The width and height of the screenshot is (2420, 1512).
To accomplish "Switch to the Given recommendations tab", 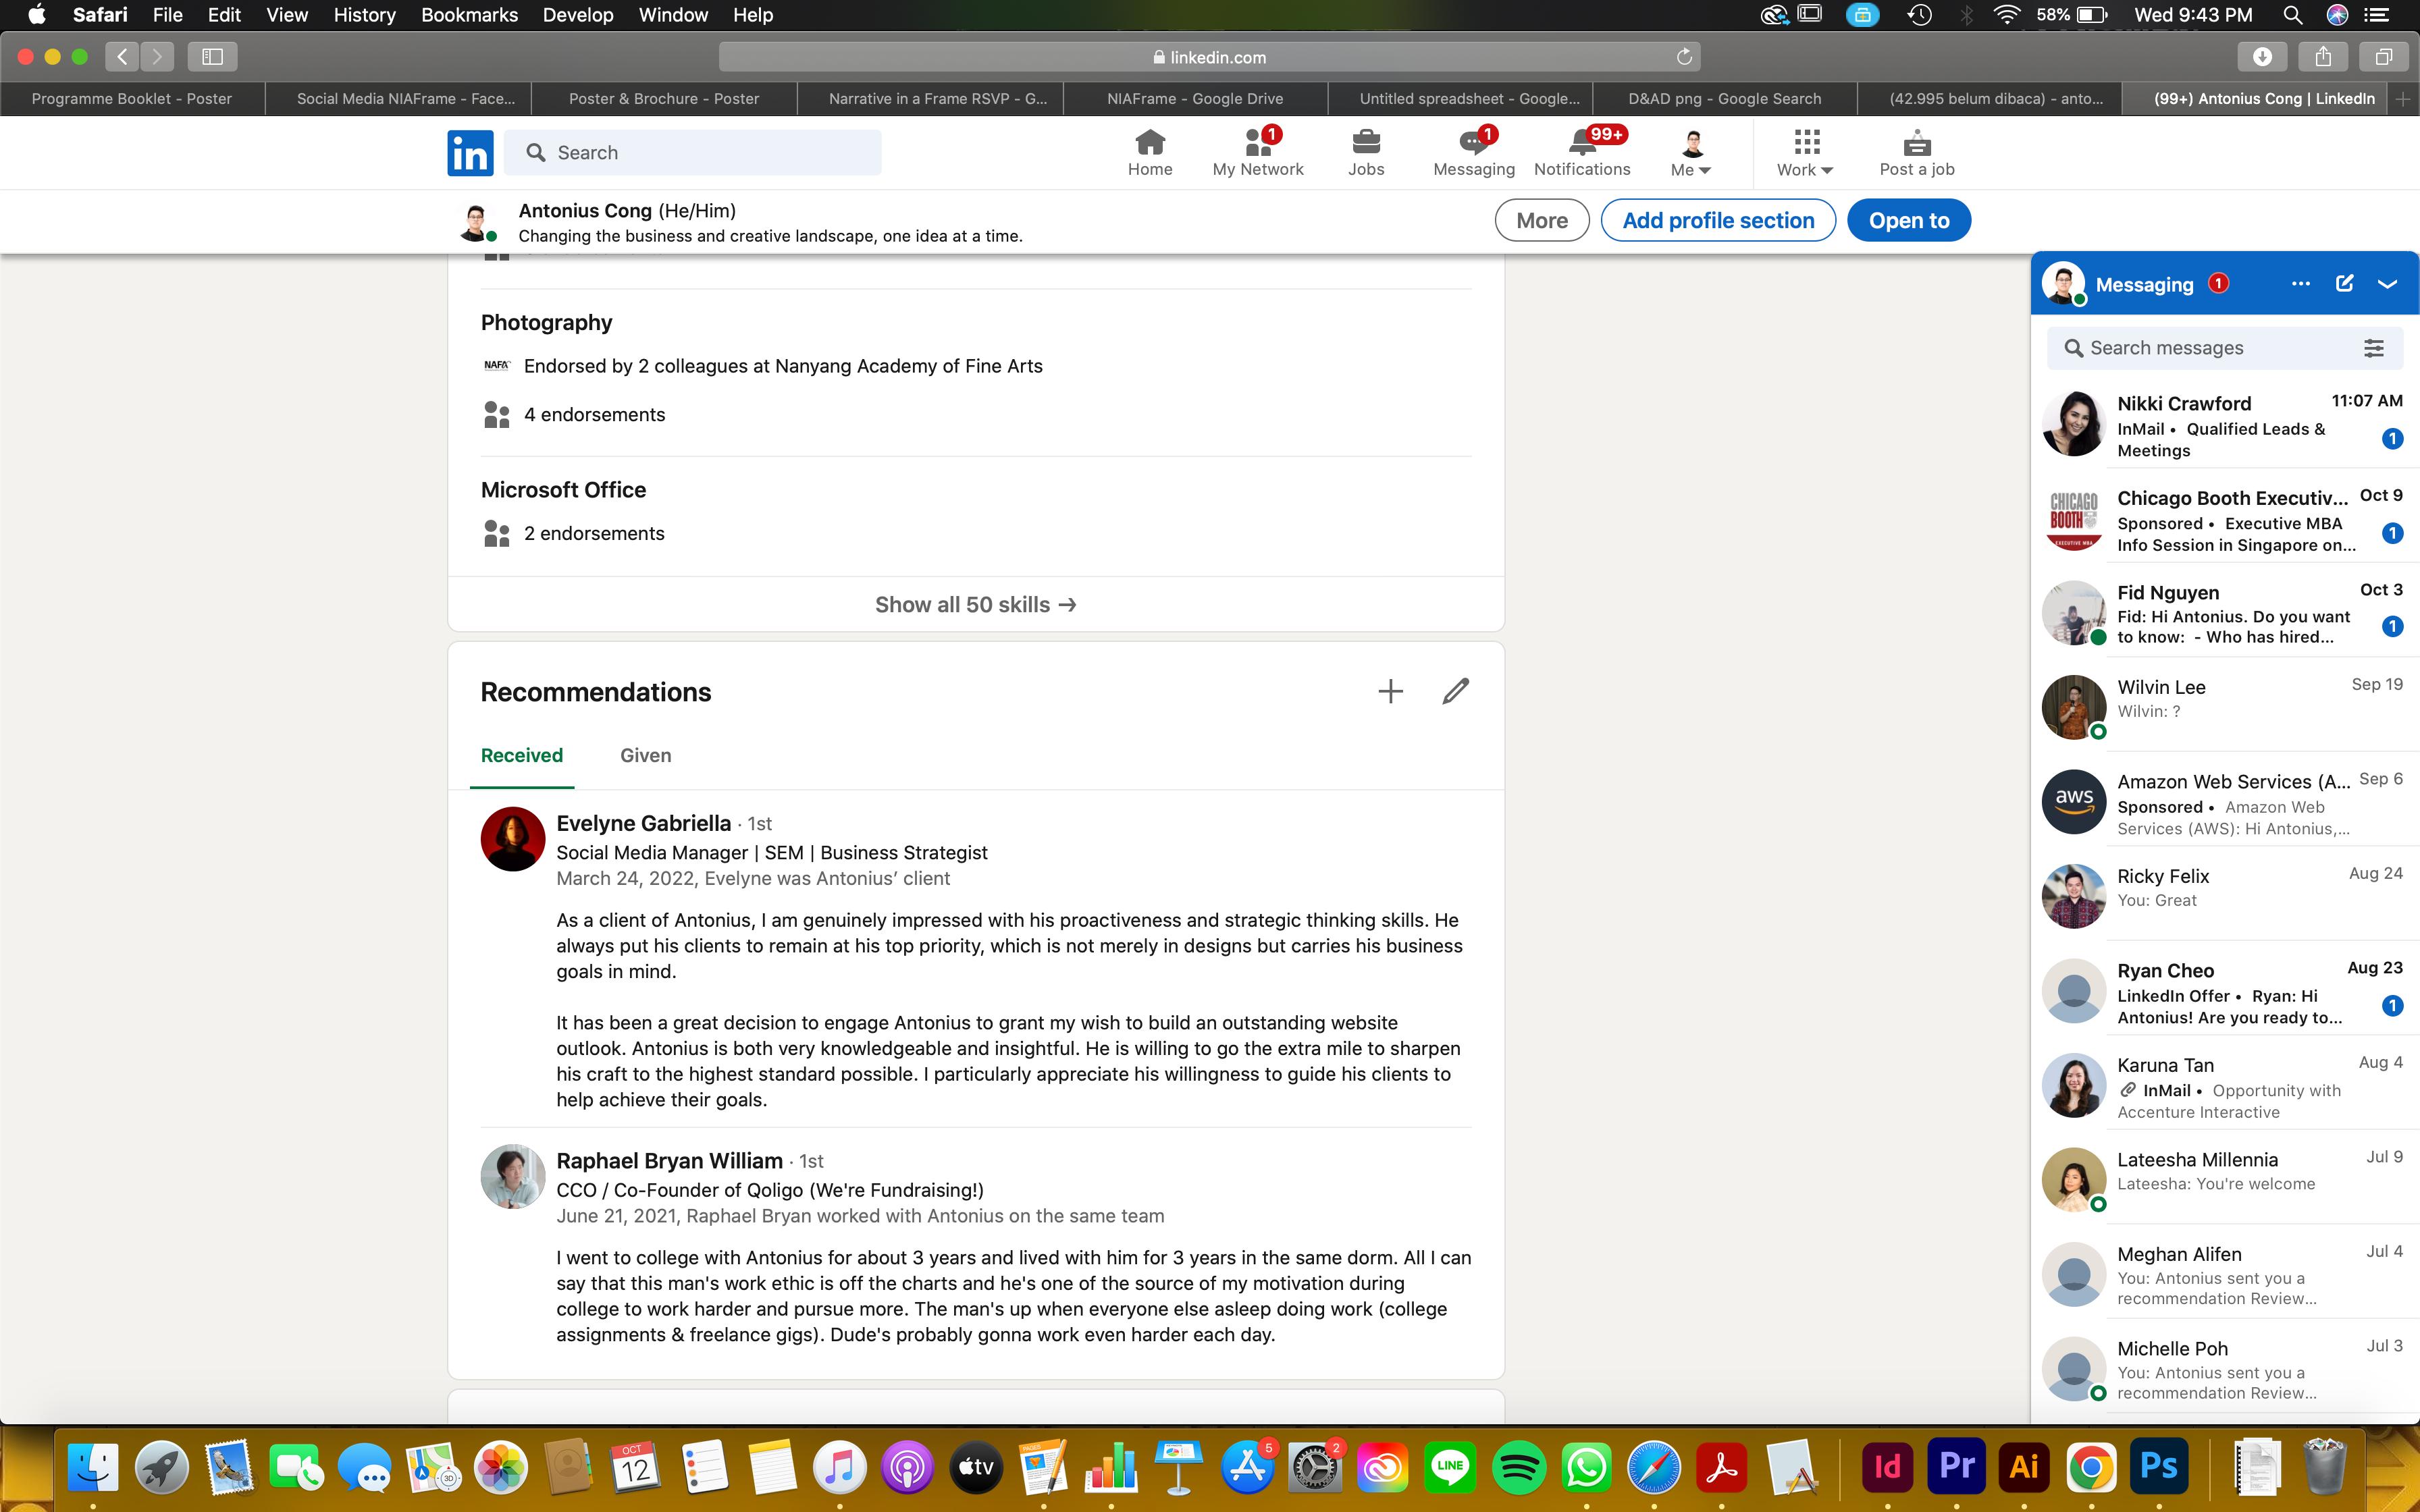I will point(645,756).
